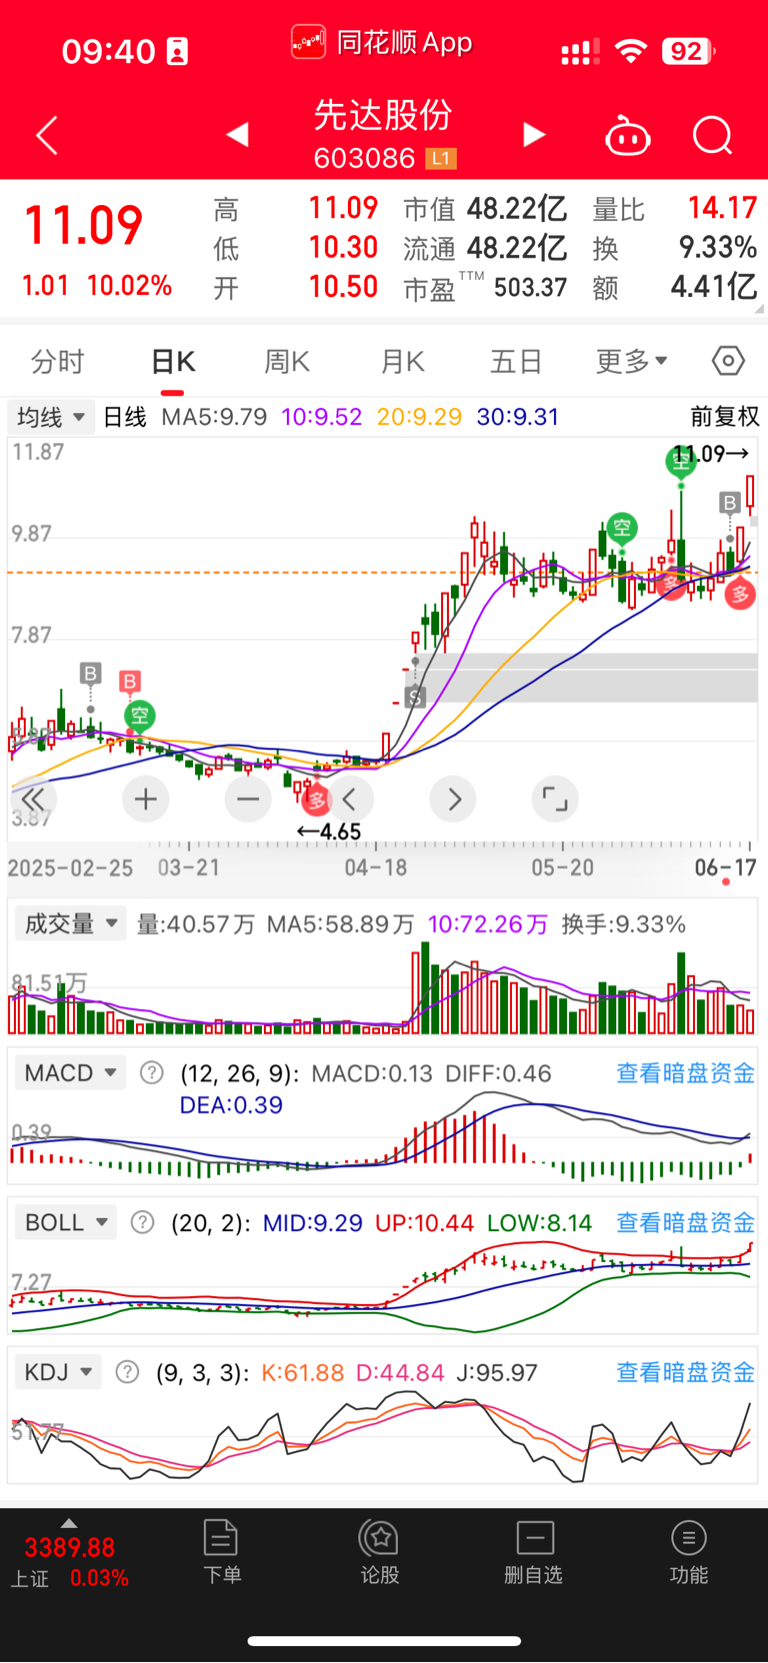This screenshot has width=768, height=1663.
Task: Tap the 量:40.57万 volume readout
Action: point(196,924)
